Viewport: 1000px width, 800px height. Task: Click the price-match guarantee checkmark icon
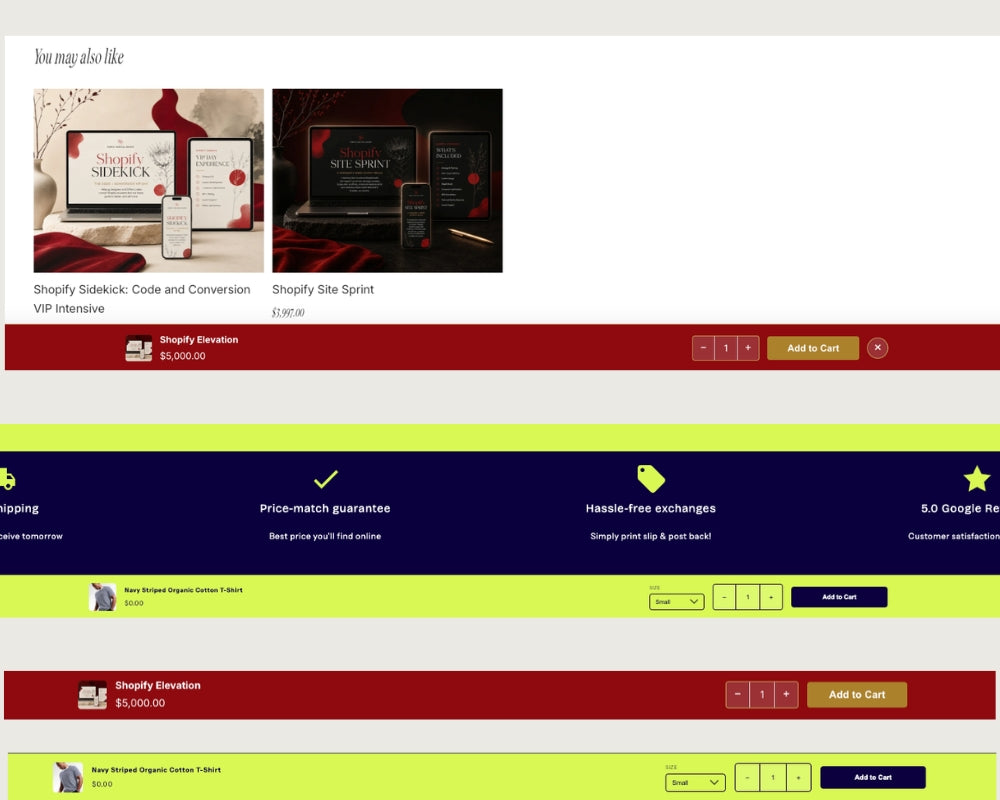(x=326, y=478)
